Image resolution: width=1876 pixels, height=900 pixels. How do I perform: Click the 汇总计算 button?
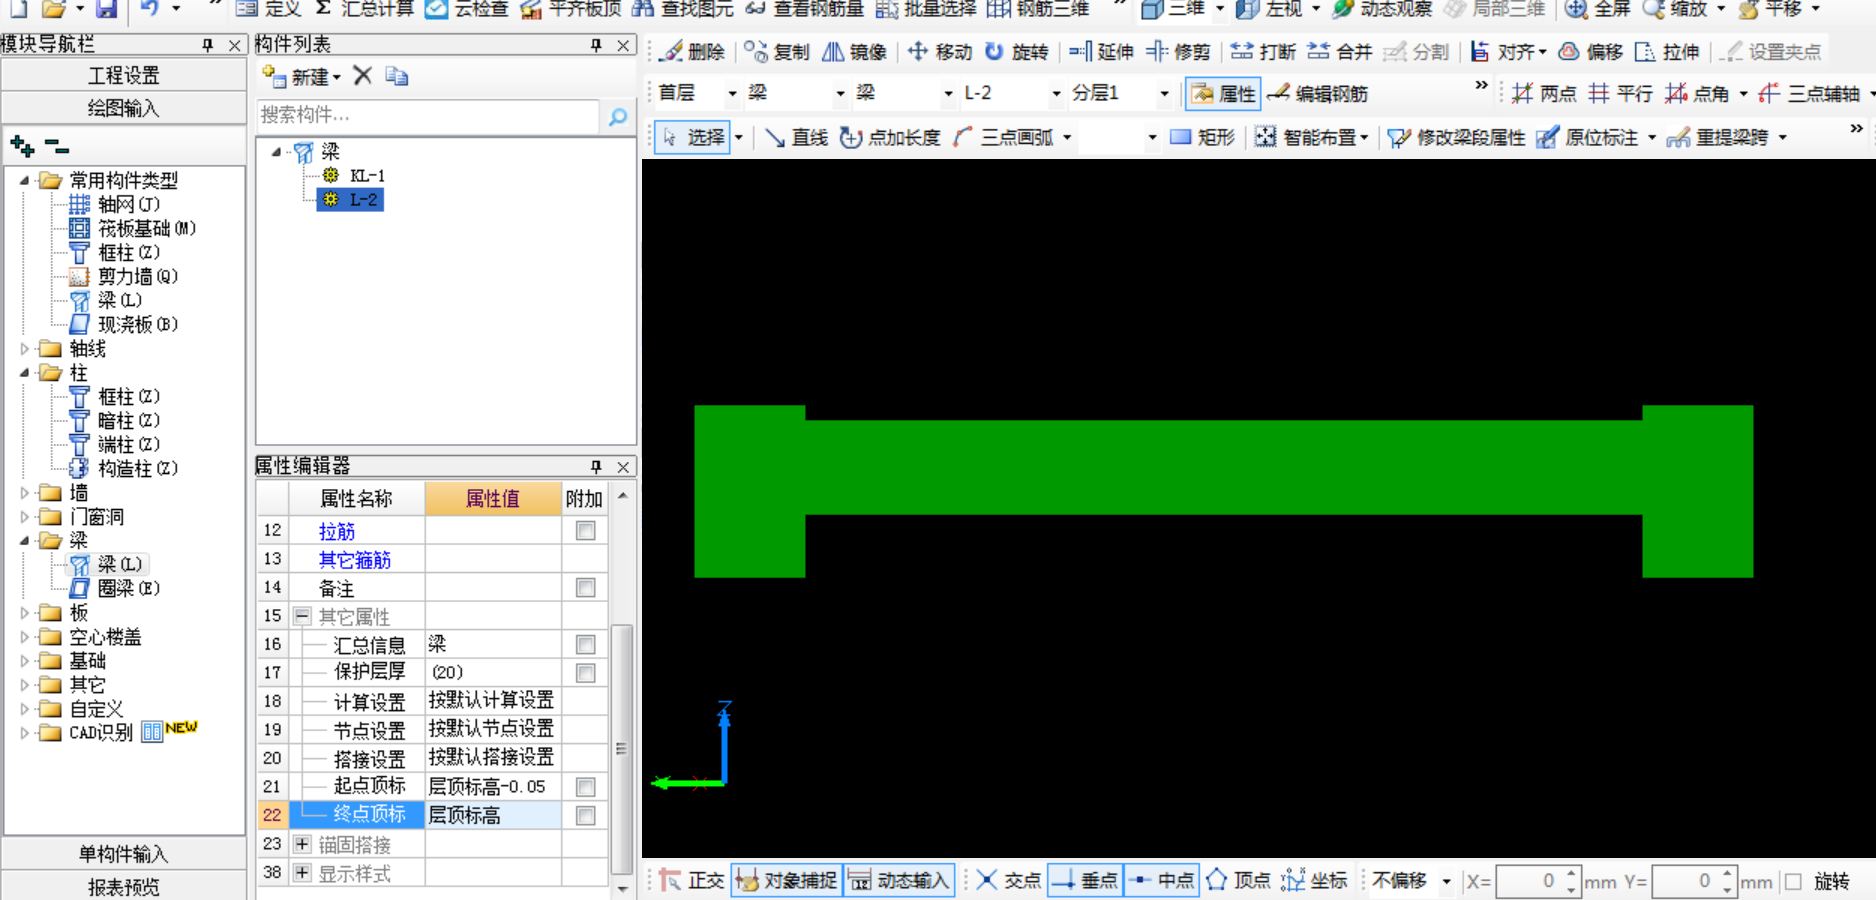coord(364,9)
